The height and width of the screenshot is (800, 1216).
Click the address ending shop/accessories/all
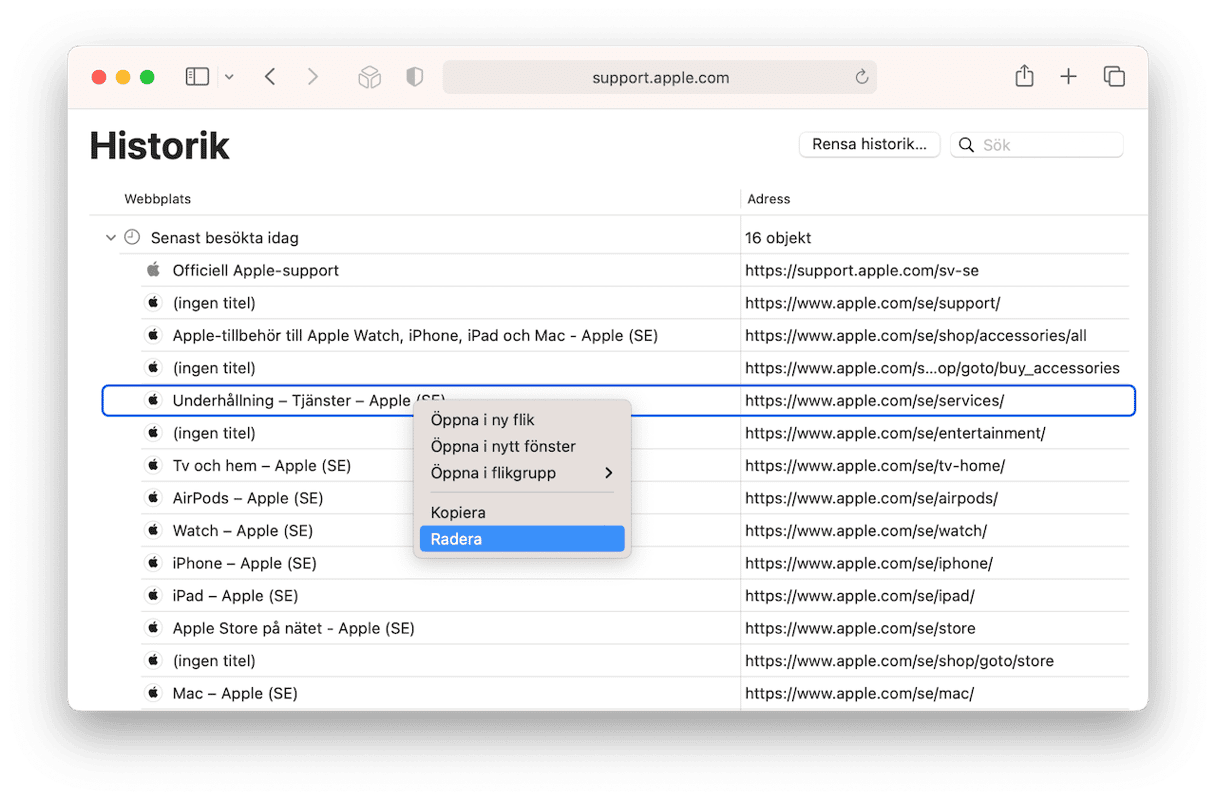916,335
